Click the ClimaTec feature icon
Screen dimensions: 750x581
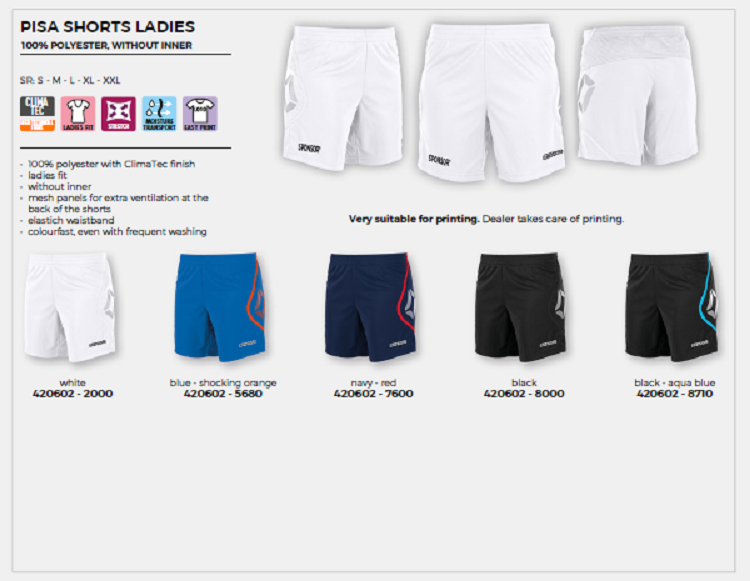37,113
